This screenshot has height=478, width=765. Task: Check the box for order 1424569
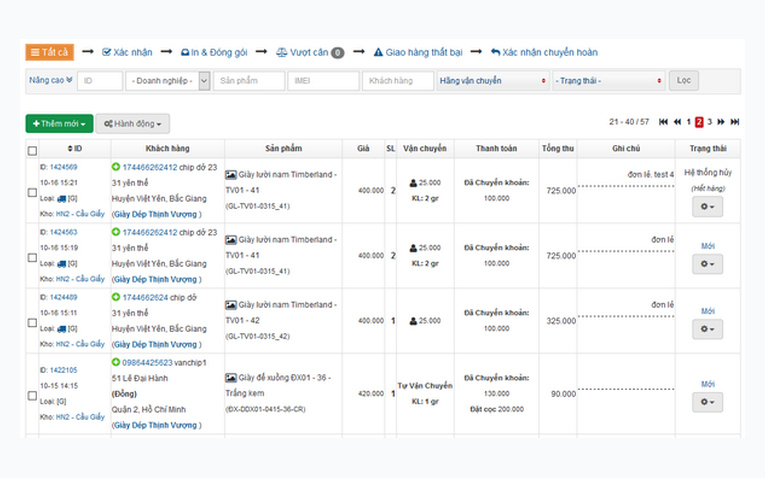(32, 192)
